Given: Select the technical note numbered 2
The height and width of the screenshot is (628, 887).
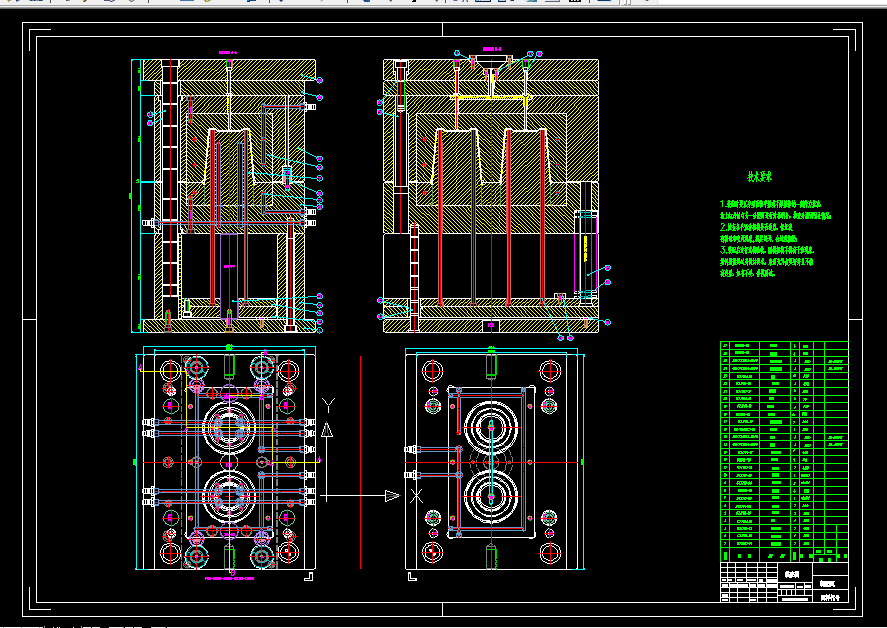Looking at the screenshot, I should coord(759,233).
